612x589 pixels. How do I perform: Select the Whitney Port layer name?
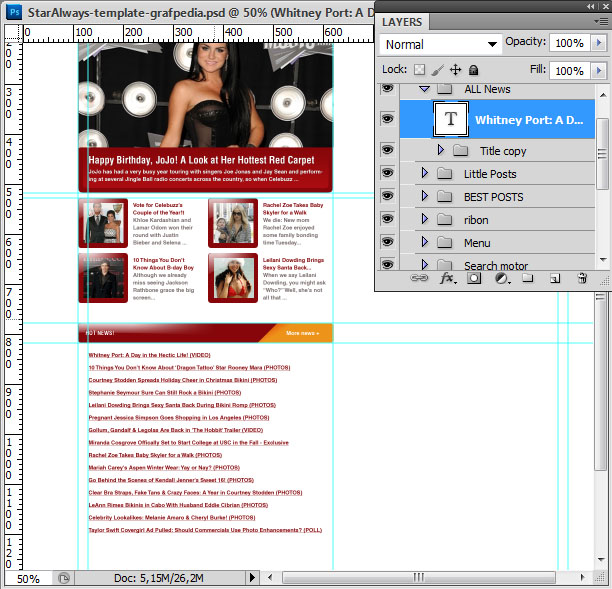coord(529,120)
